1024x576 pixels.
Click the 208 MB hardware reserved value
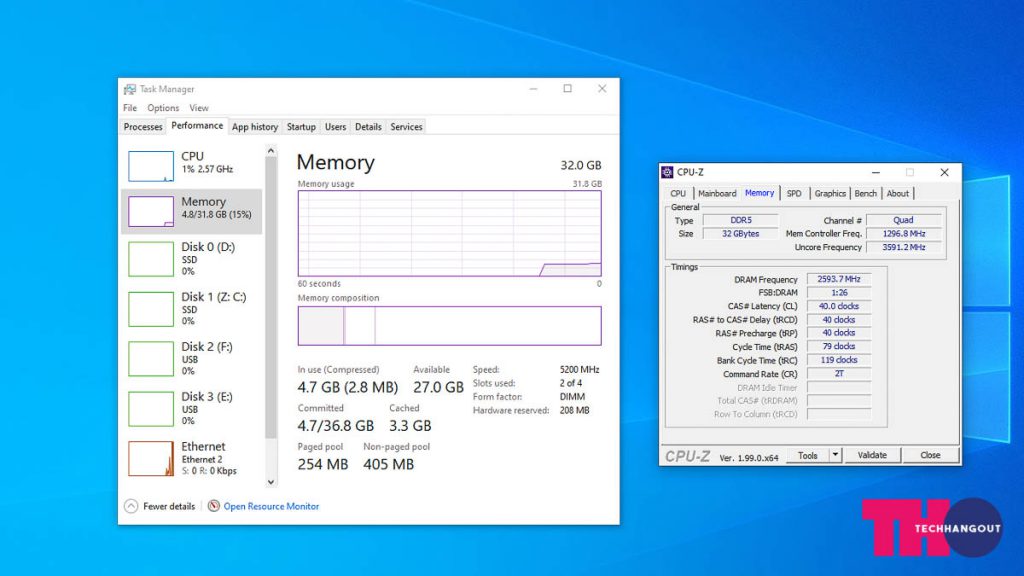(574, 410)
